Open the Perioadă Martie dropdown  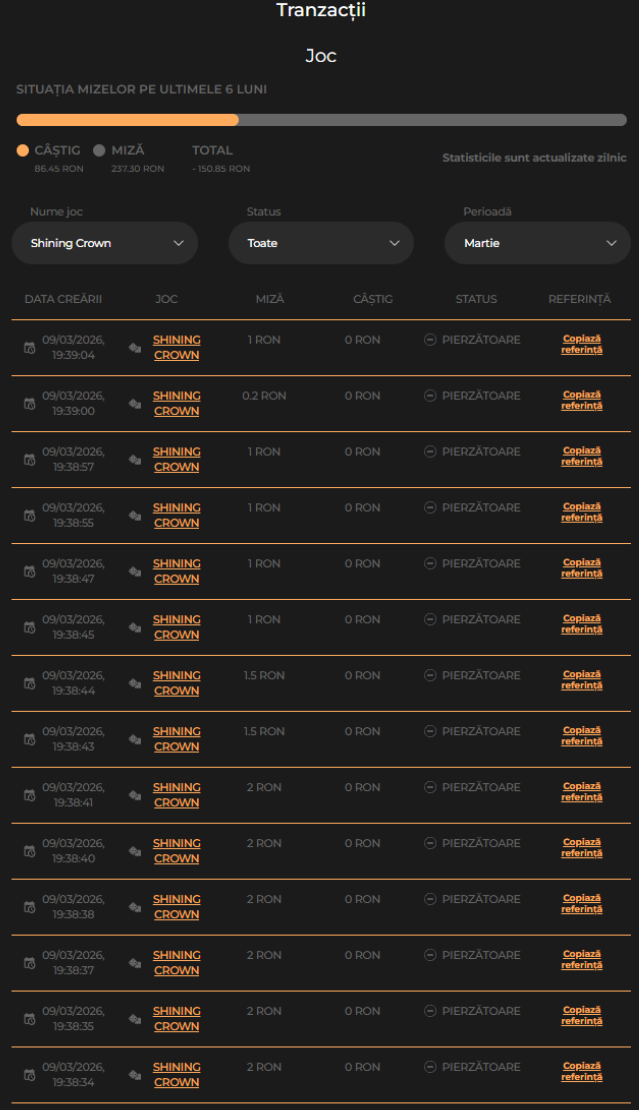(x=538, y=243)
